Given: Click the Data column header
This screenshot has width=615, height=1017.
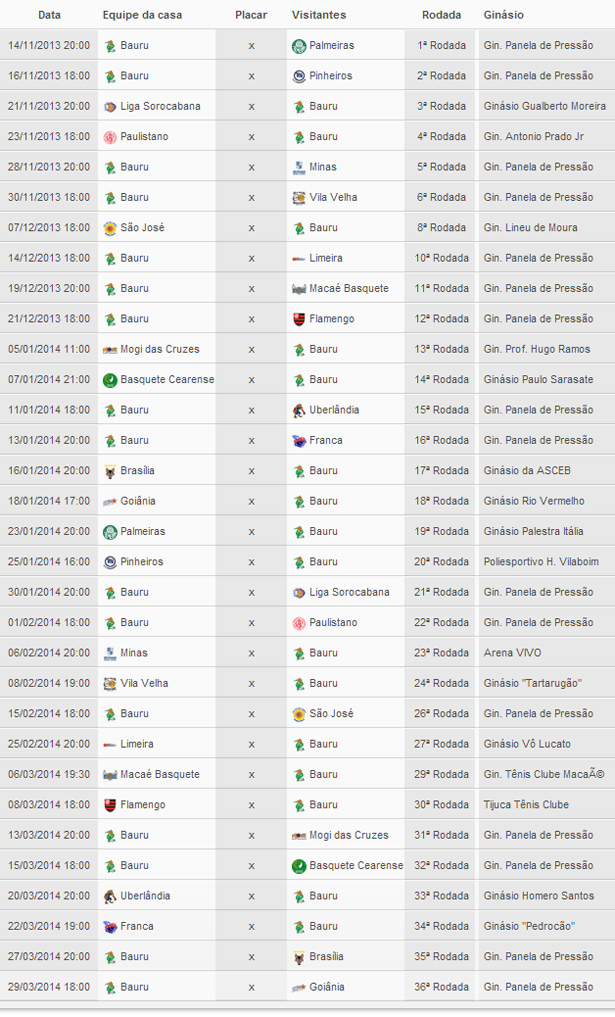Looking at the screenshot, I should (x=49, y=15).
